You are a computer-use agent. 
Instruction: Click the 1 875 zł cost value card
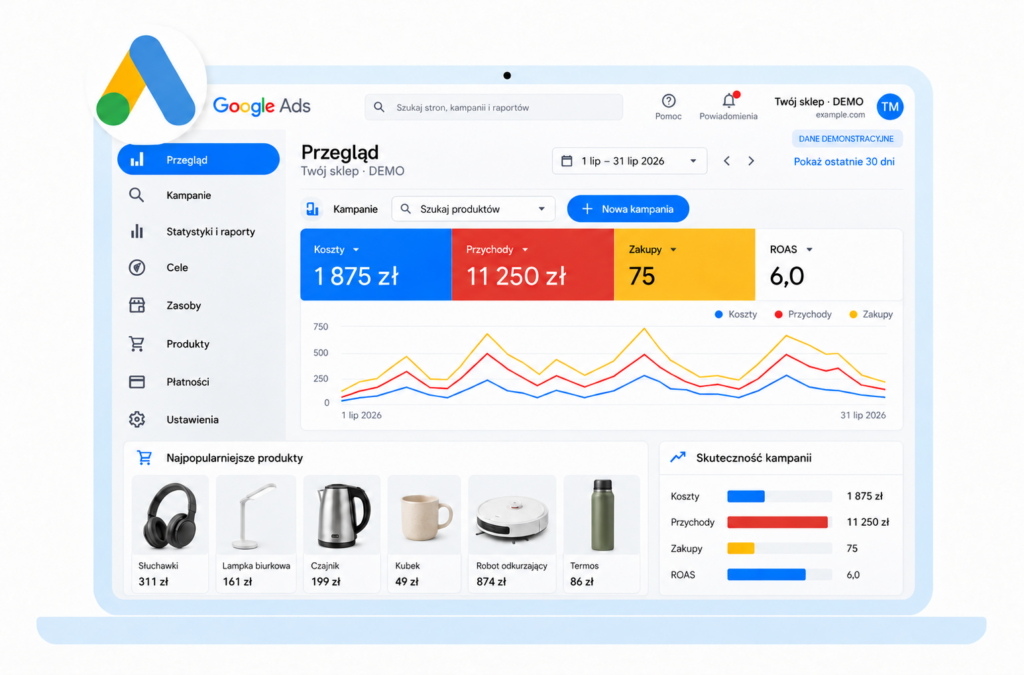coord(376,264)
